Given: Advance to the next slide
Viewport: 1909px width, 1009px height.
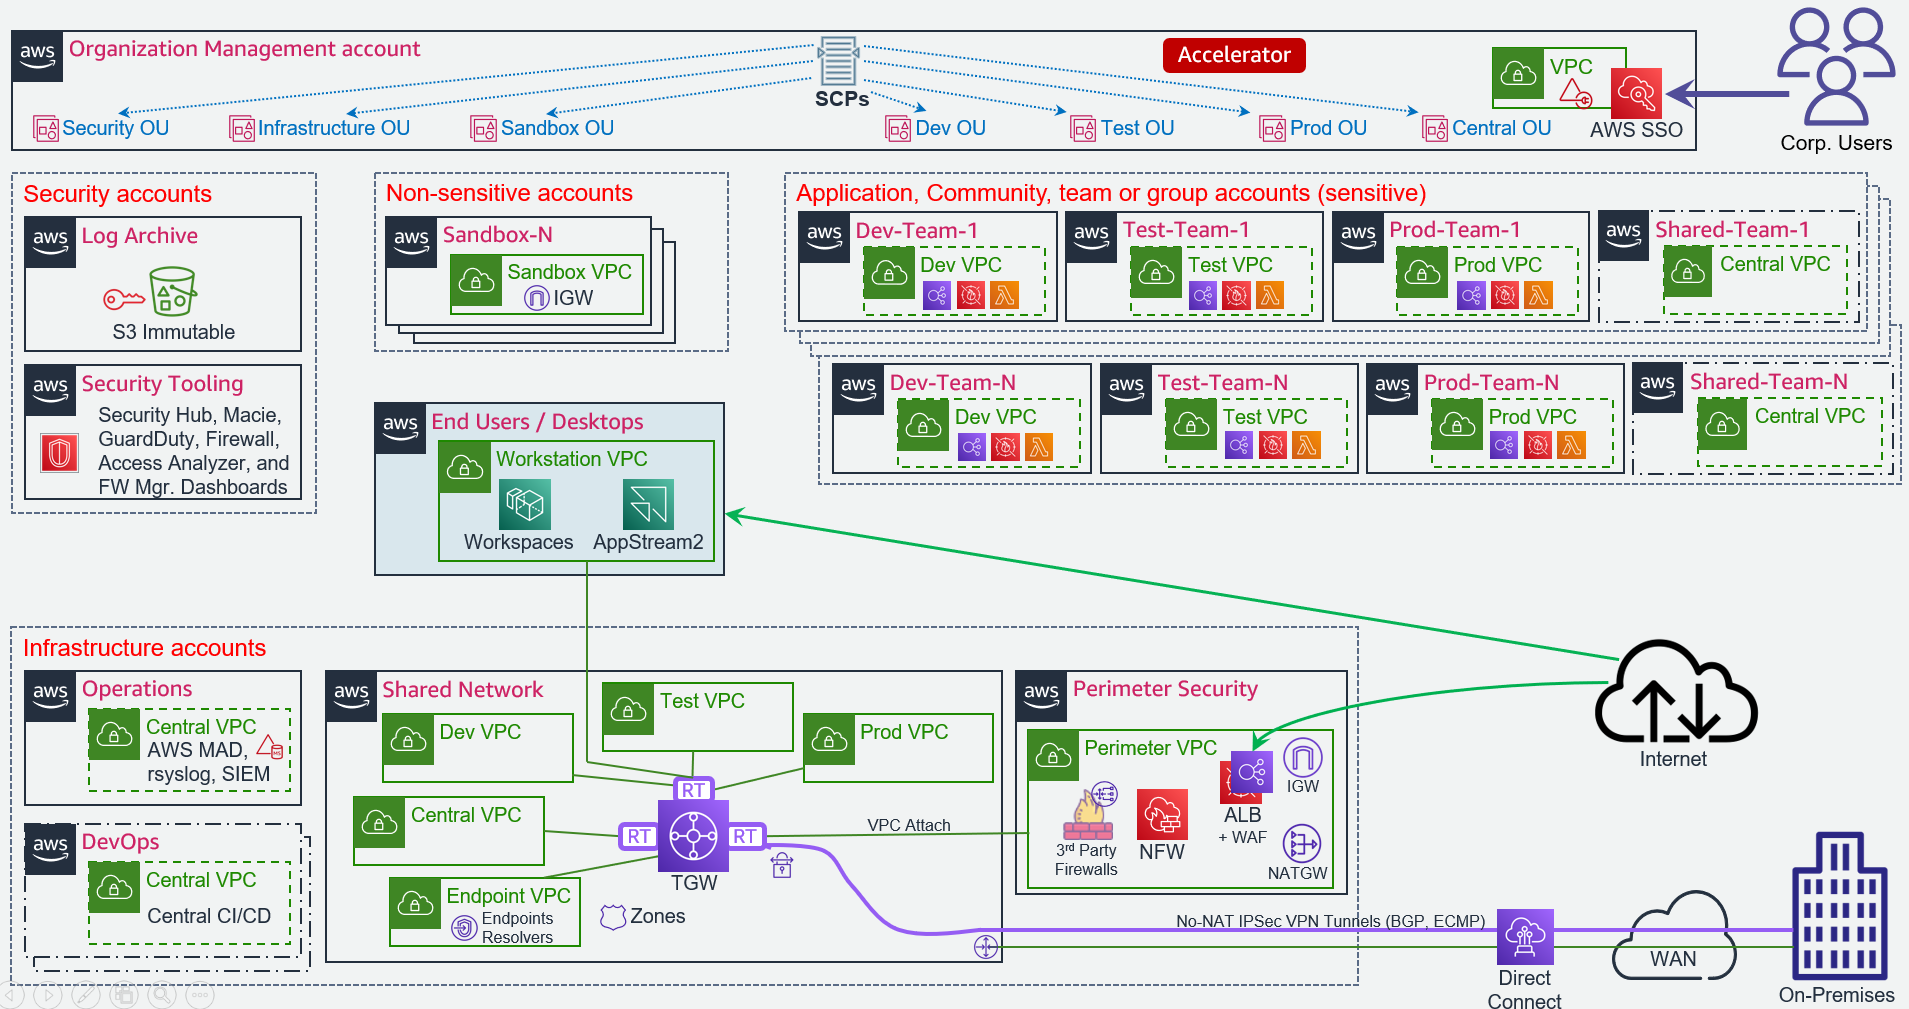Looking at the screenshot, I should 47,995.
